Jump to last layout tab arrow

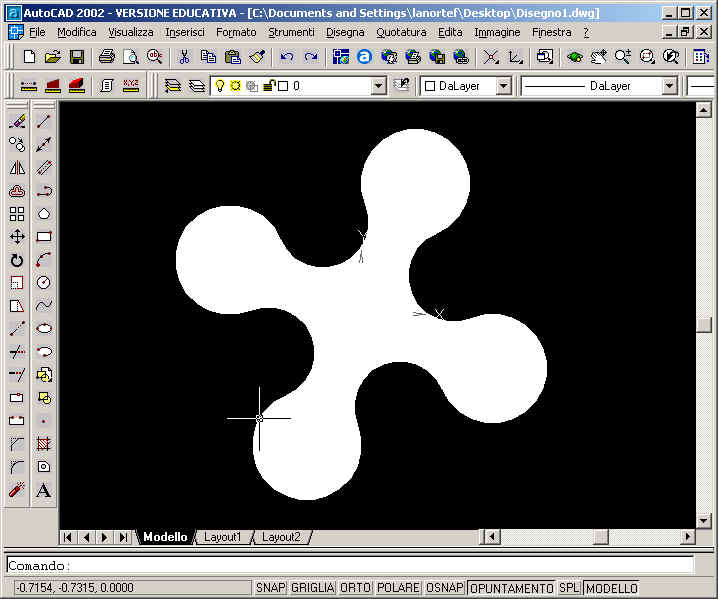coord(124,537)
